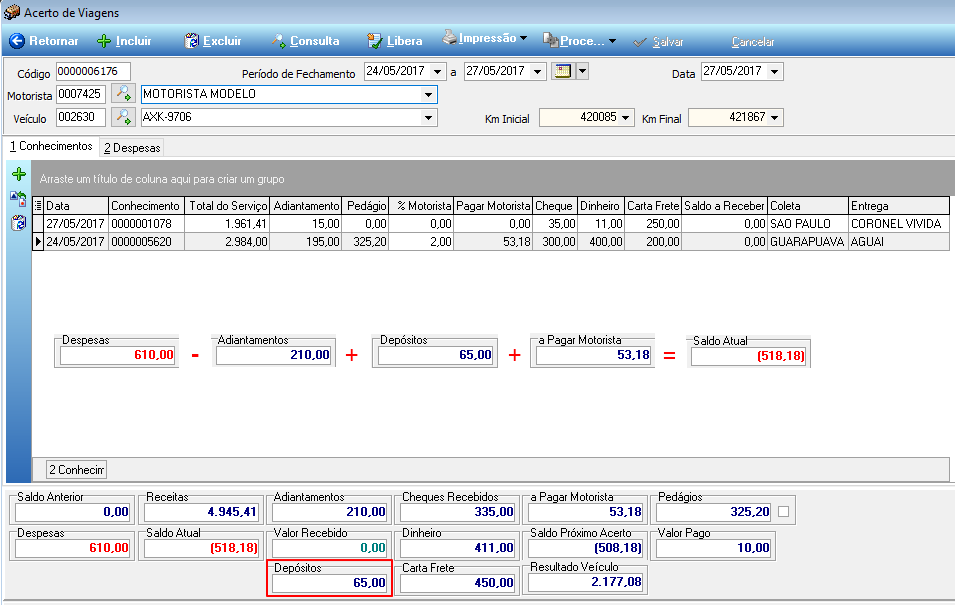Viewport: 955px width, 605px height.
Task: Click the 2.984,00 Total do Serviço cell
Action: coord(227,242)
